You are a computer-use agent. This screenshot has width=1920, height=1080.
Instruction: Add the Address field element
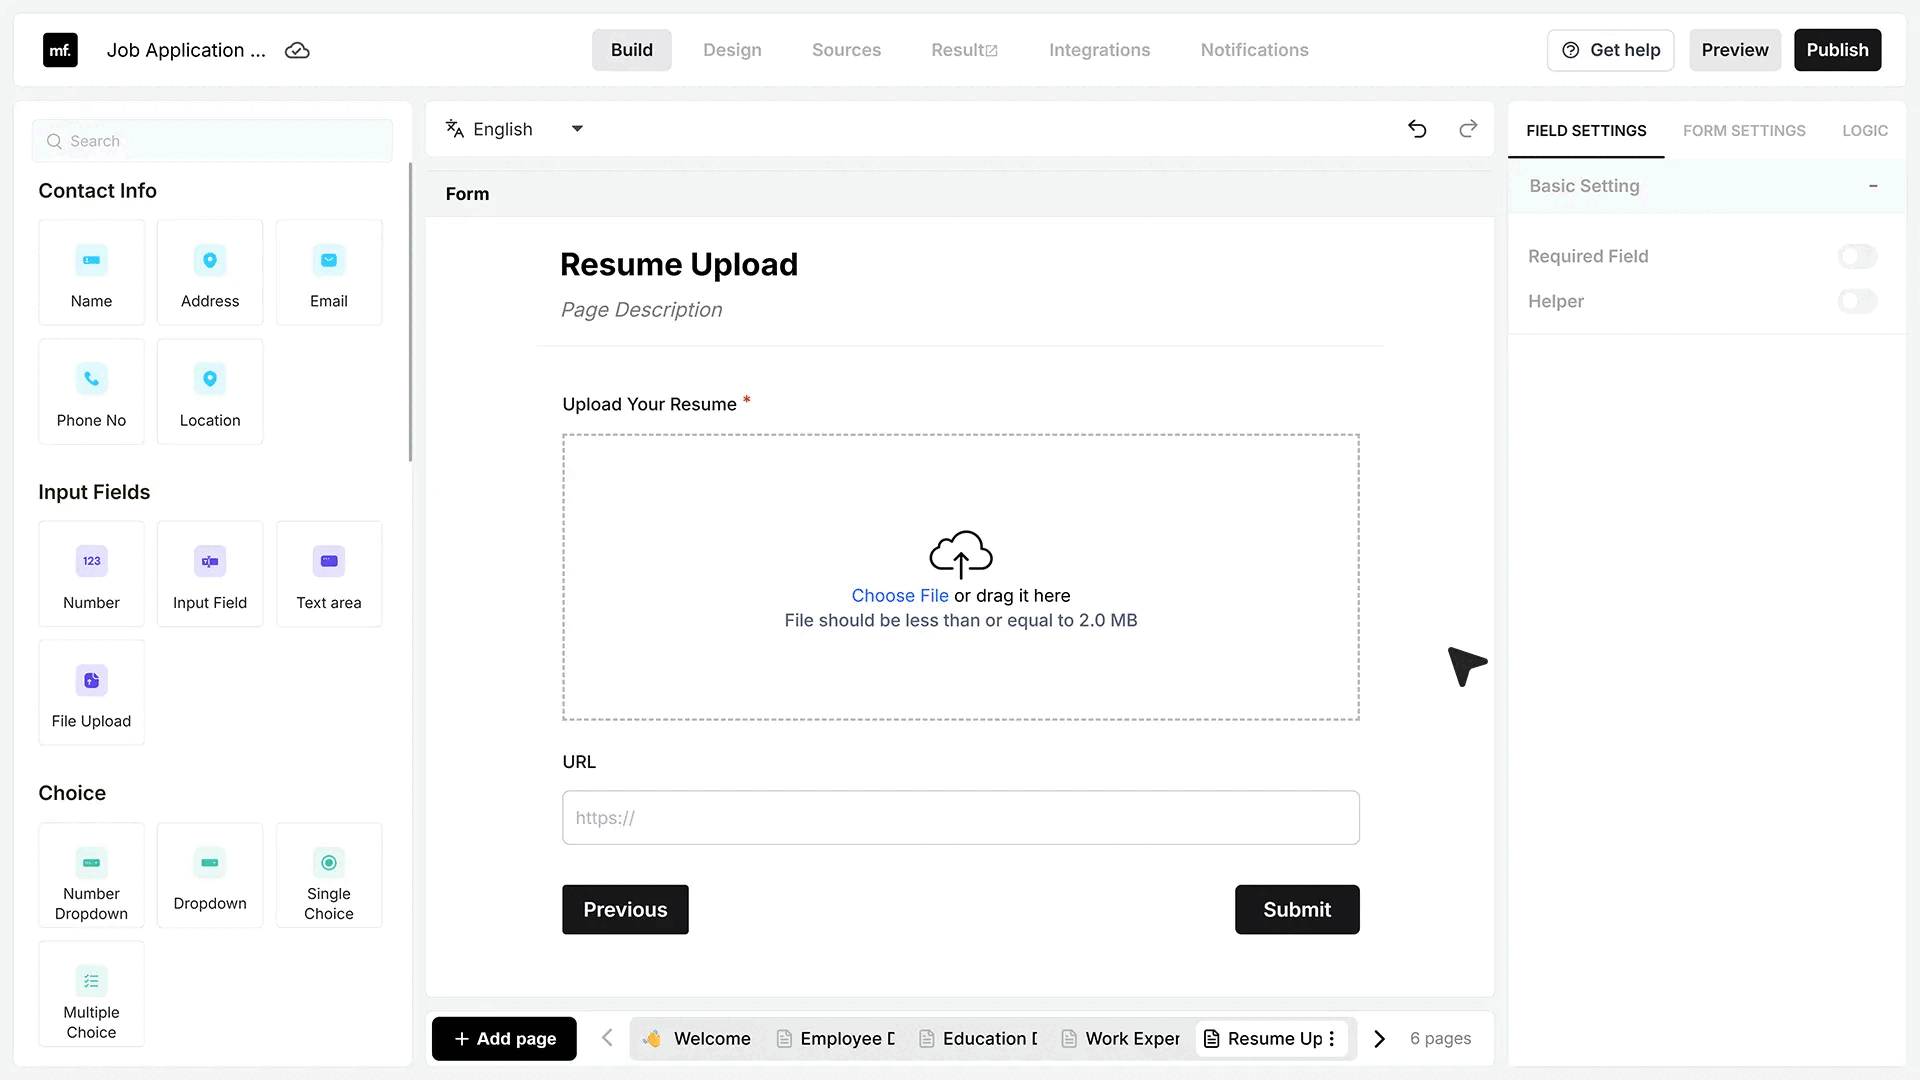tap(210, 272)
